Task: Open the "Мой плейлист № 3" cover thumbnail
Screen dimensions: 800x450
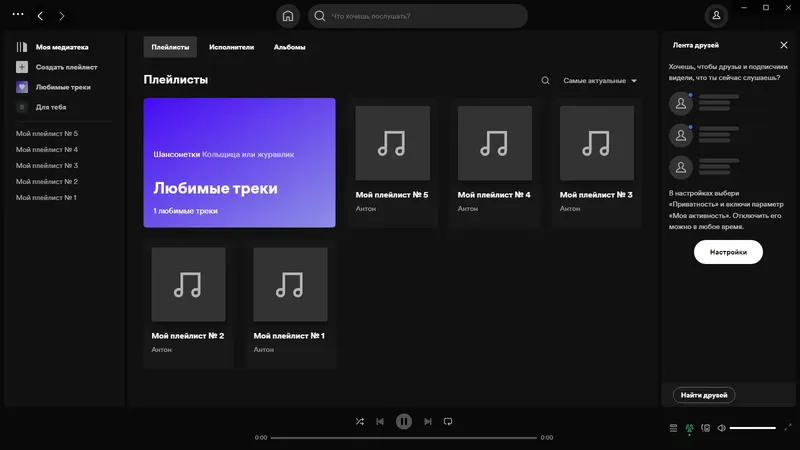Action: (597, 143)
